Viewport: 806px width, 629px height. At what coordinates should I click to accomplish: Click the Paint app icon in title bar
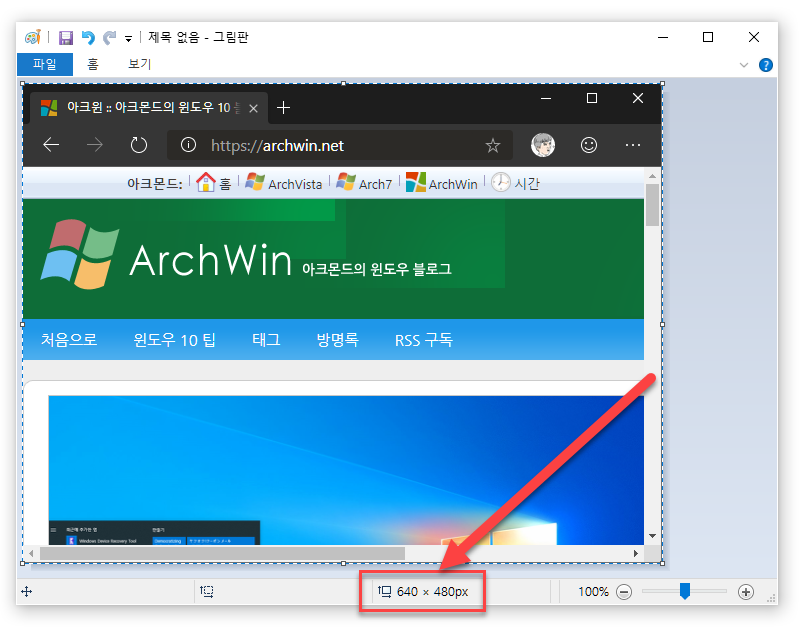click(33, 38)
